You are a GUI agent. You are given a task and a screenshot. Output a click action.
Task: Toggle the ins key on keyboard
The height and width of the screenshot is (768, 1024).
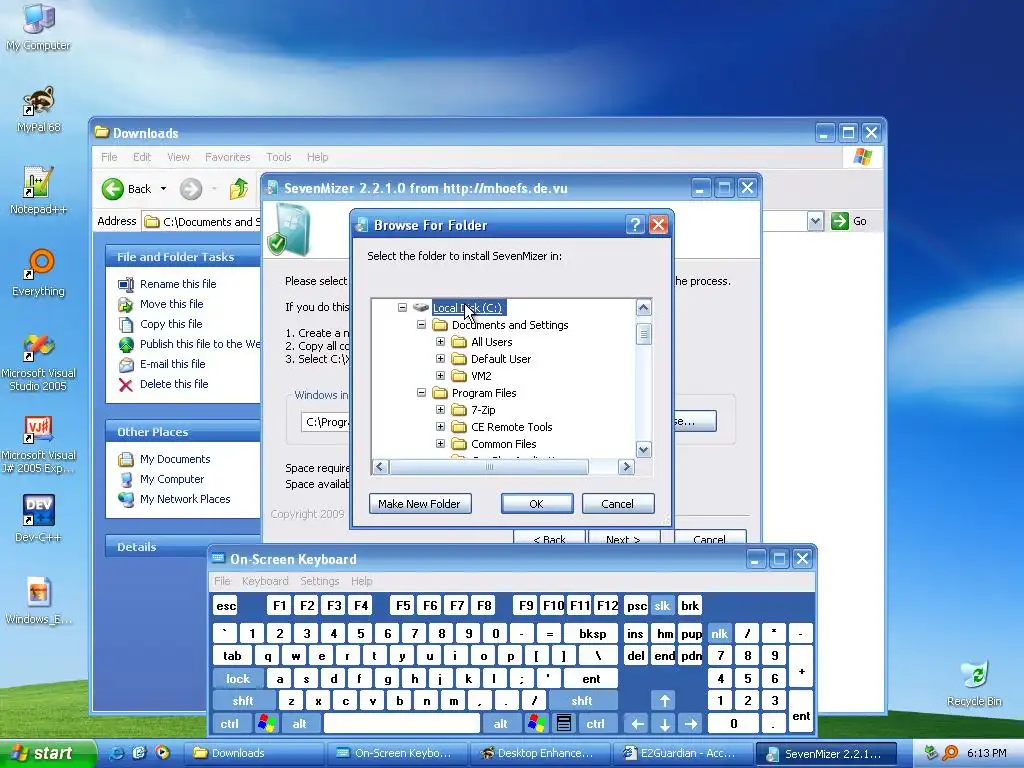pos(635,633)
